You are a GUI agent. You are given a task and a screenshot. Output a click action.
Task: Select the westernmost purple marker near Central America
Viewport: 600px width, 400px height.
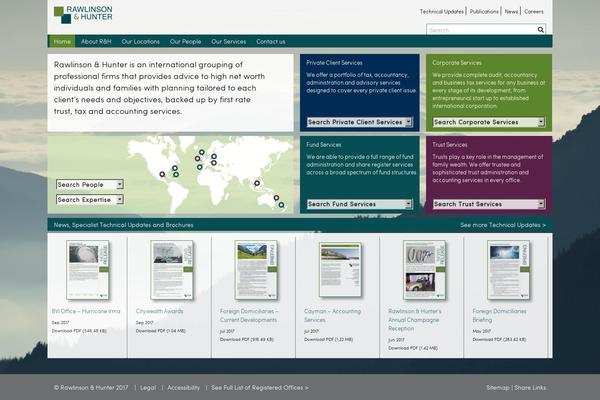click(162, 174)
